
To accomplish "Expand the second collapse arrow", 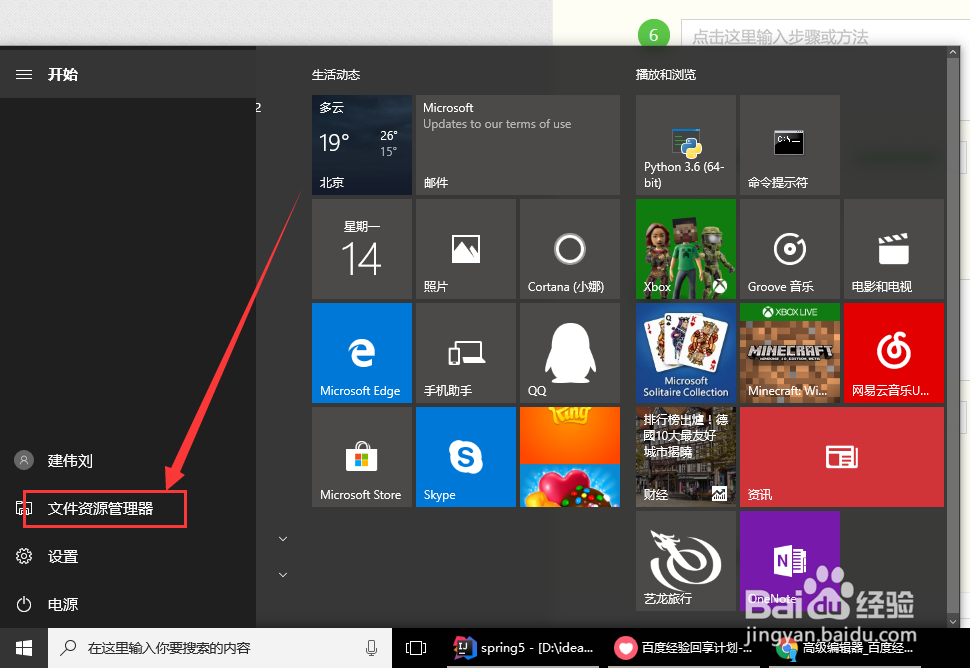I will [x=283, y=575].
